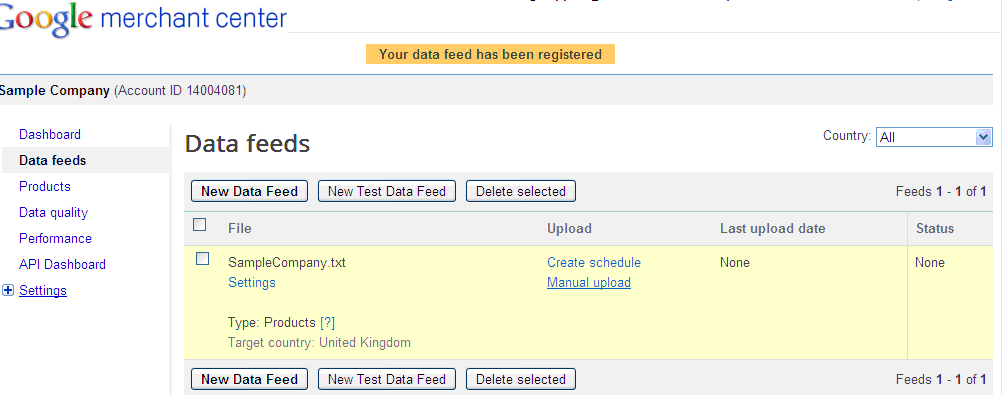Check the SampleCompany.txt feed checkbox
The width and height of the screenshot is (1004, 395).
pyautogui.click(x=202, y=259)
